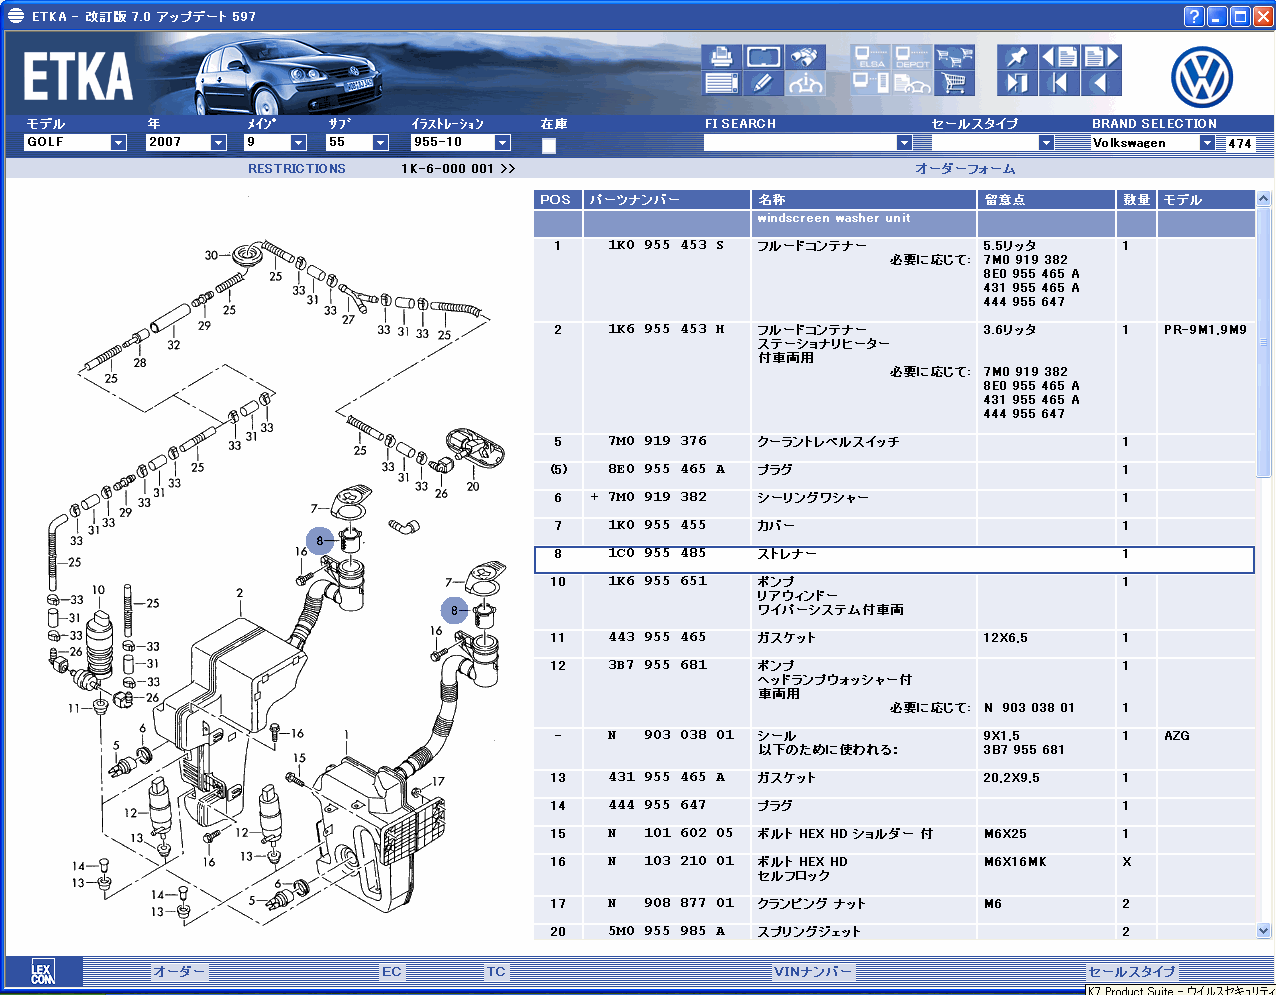The width and height of the screenshot is (1276, 995).
Task: Click the pushpin icon
Action: 1017,57
